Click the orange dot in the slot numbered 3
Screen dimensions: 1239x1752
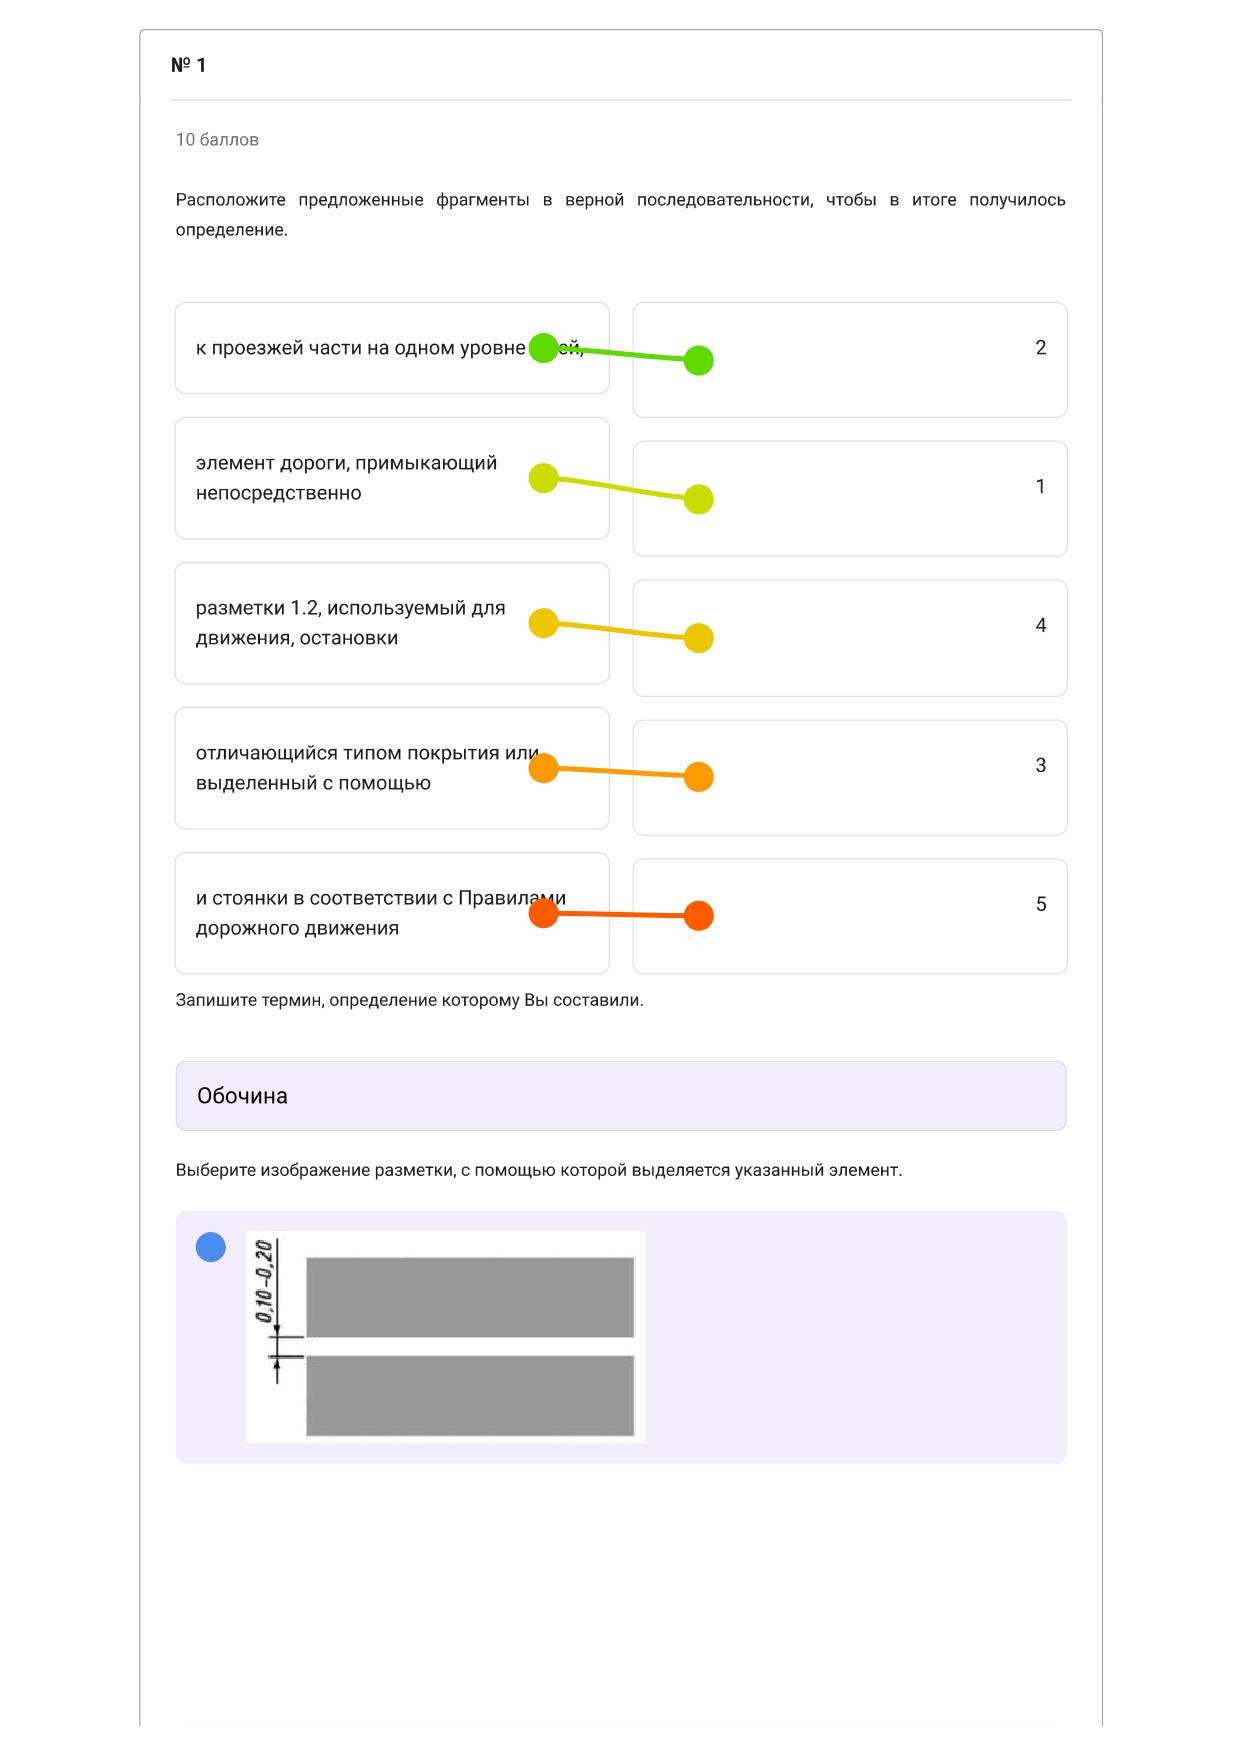pyautogui.click(x=699, y=777)
